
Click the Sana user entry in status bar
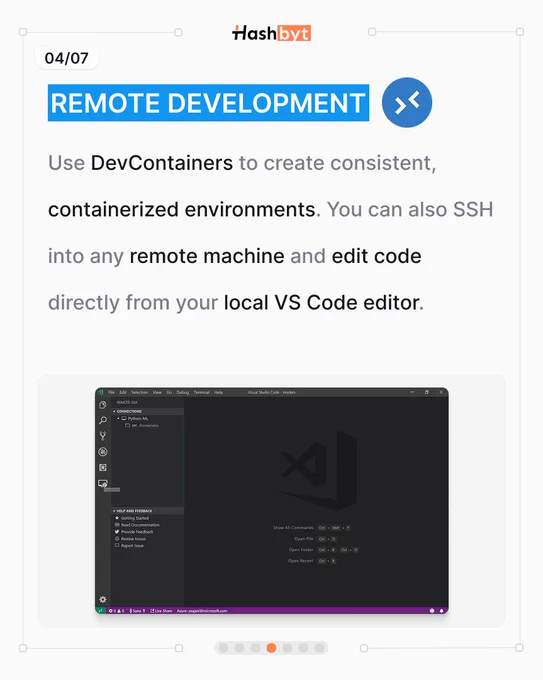(x=137, y=611)
